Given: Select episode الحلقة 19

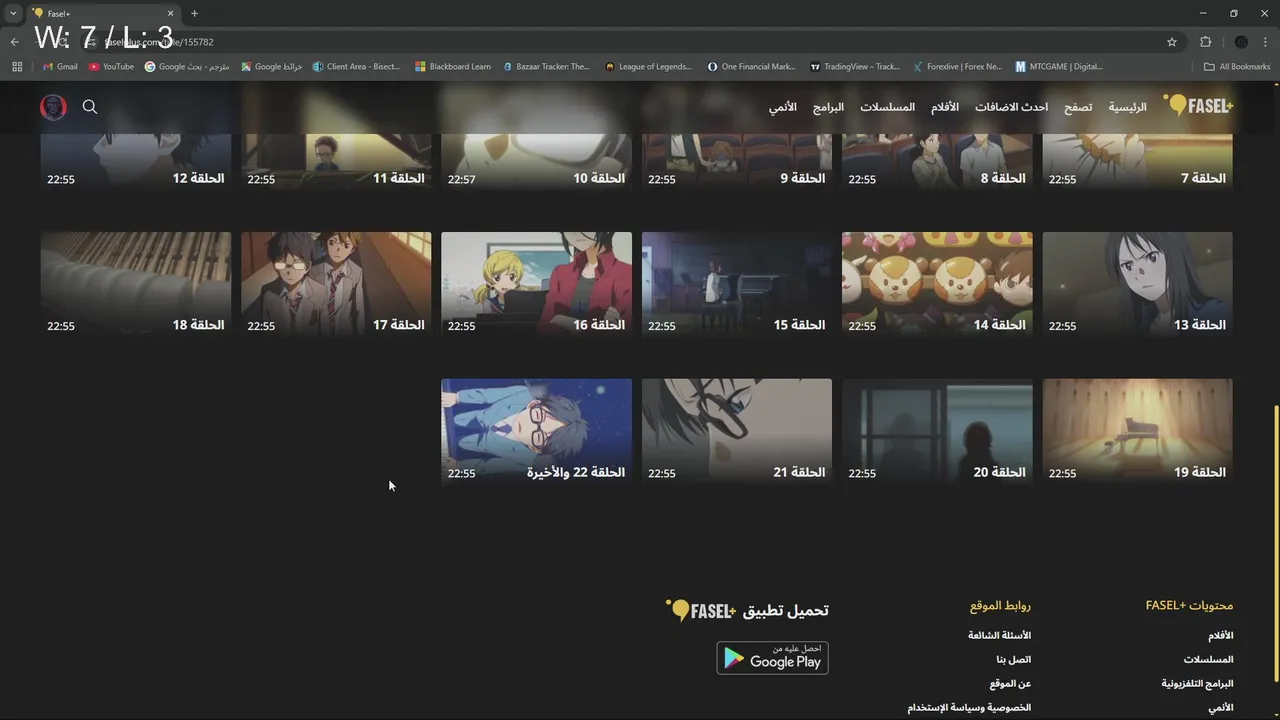Looking at the screenshot, I should (1137, 432).
